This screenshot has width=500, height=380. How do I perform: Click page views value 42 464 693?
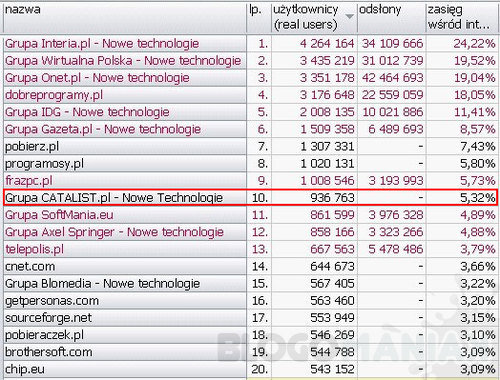click(392, 78)
